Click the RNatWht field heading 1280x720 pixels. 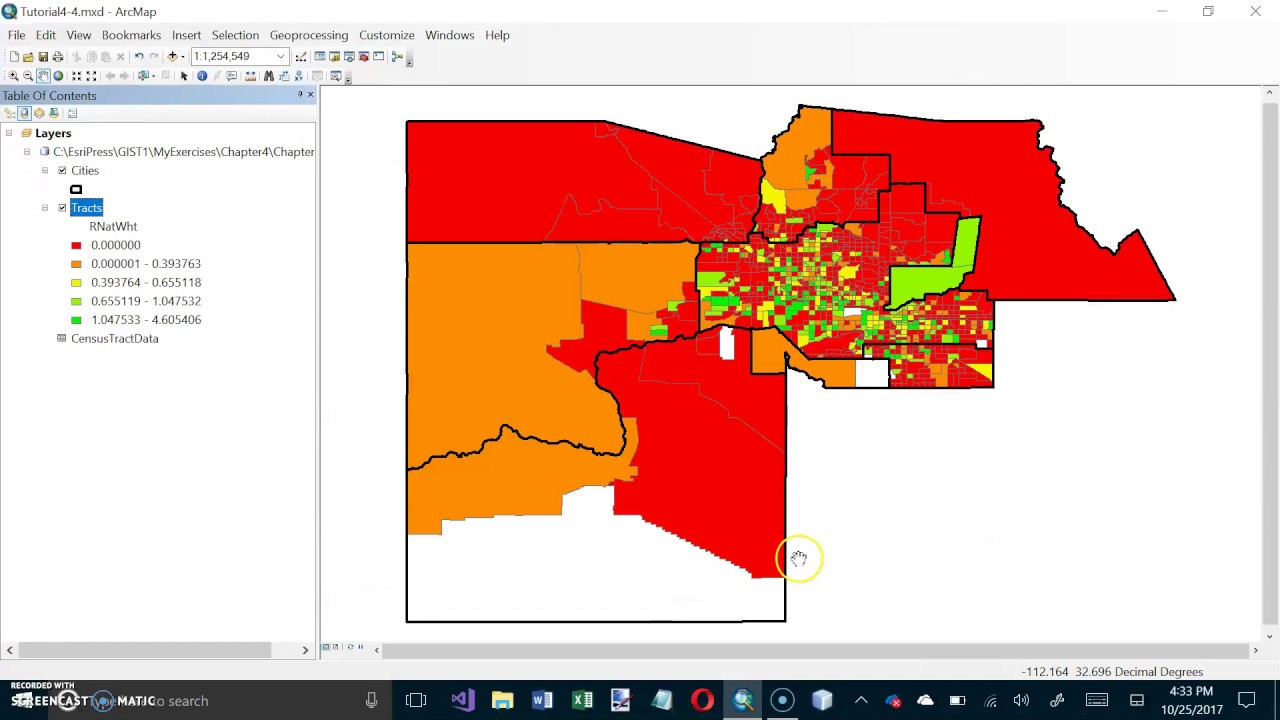(x=113, y=227)
